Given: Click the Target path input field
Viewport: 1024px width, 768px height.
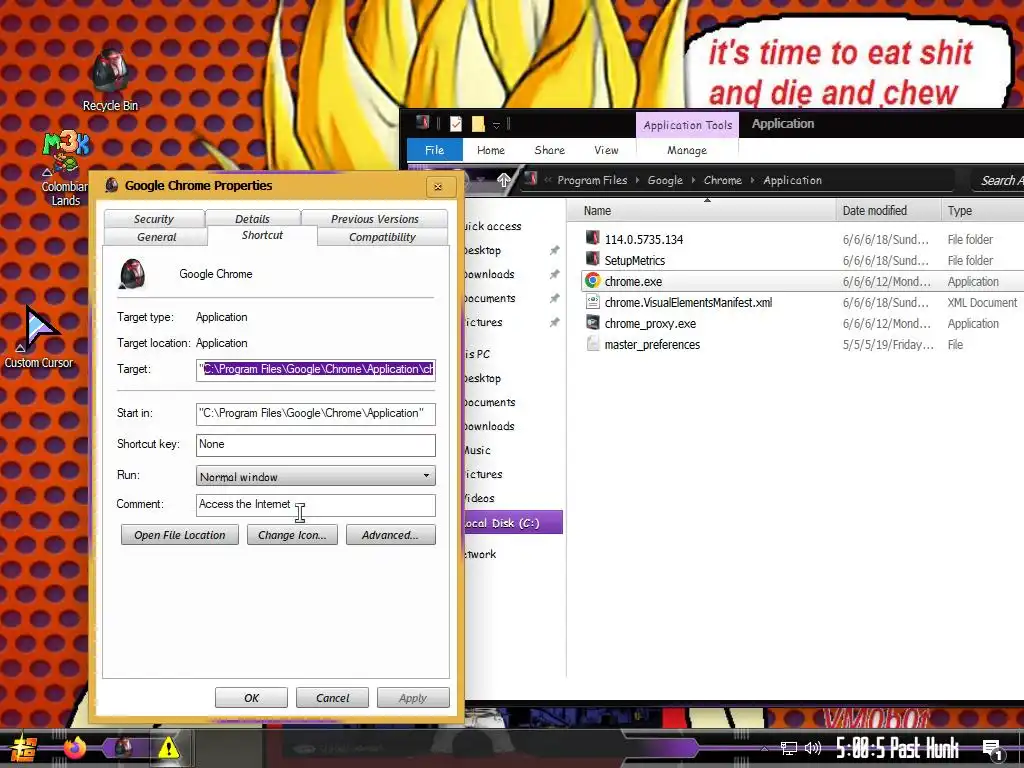Looking at the screenshot, I should (315, 370).
